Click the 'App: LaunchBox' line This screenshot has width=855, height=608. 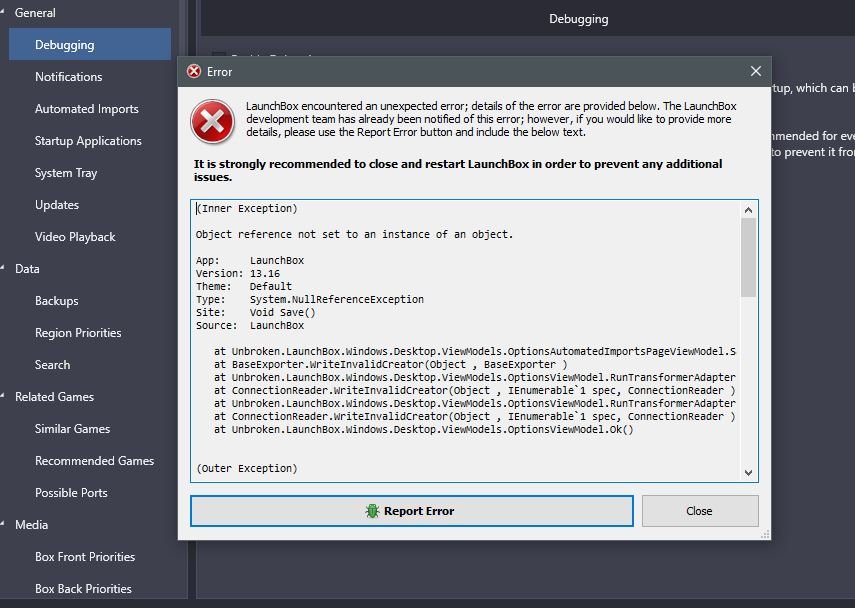click(x=250, y=260)
